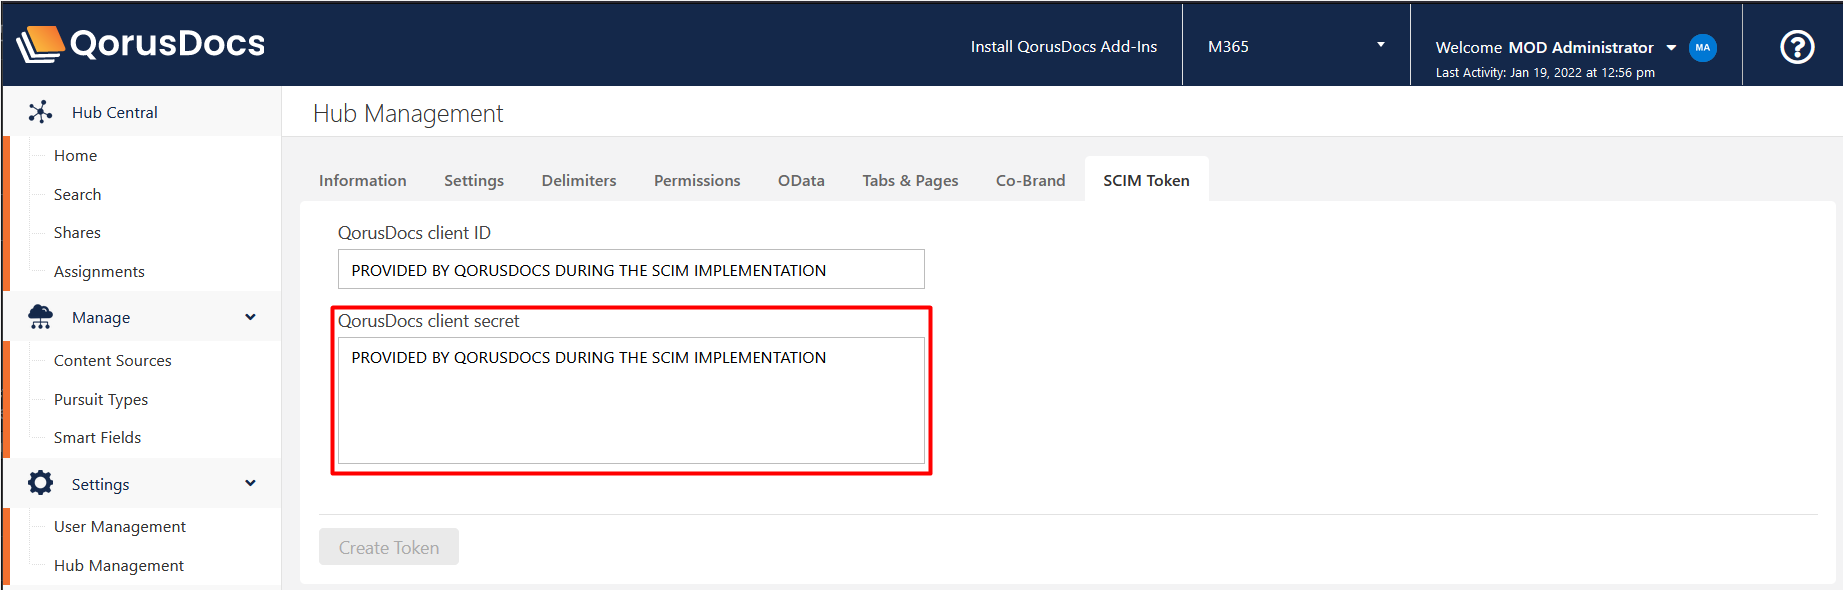Open Home in the sidebar
This screenshot has height=590, width=1843.
click(76, 156)
